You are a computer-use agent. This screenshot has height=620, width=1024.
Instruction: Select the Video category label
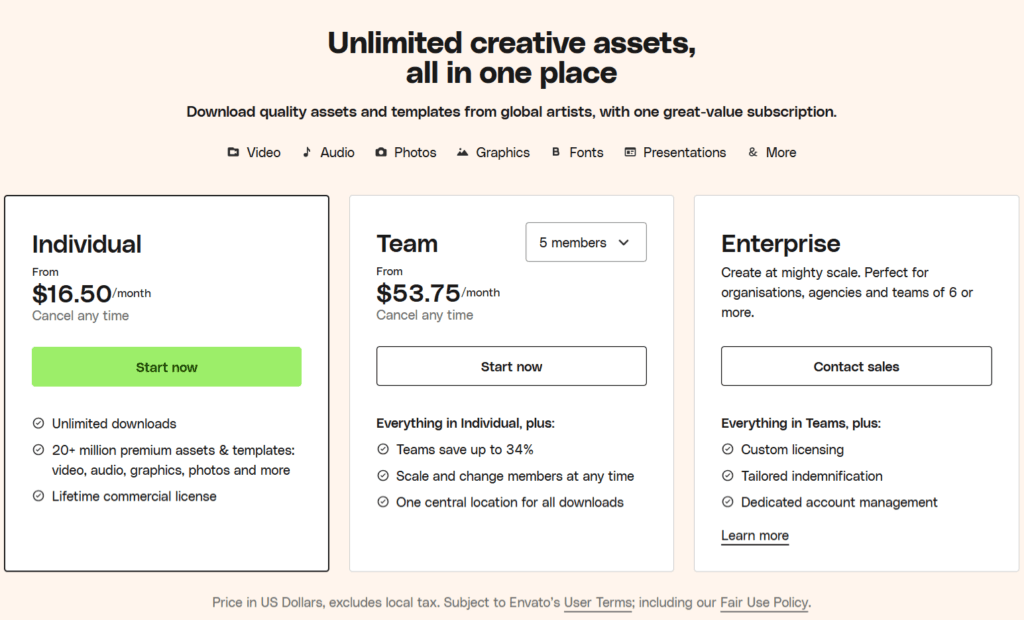click(x=263, y=152)
